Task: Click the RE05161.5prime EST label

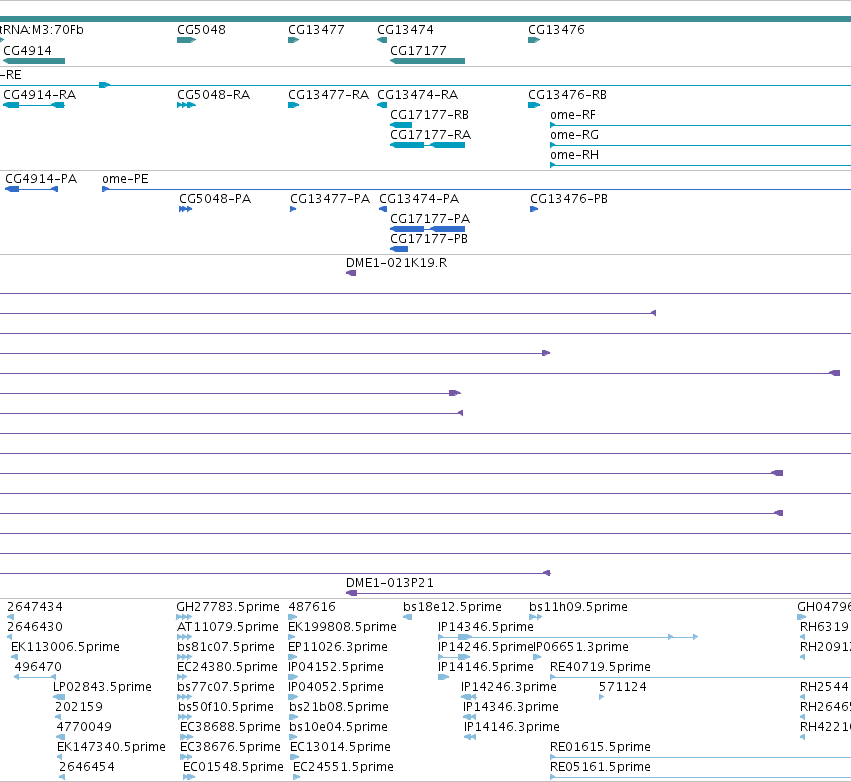Action: coord(600,767)
